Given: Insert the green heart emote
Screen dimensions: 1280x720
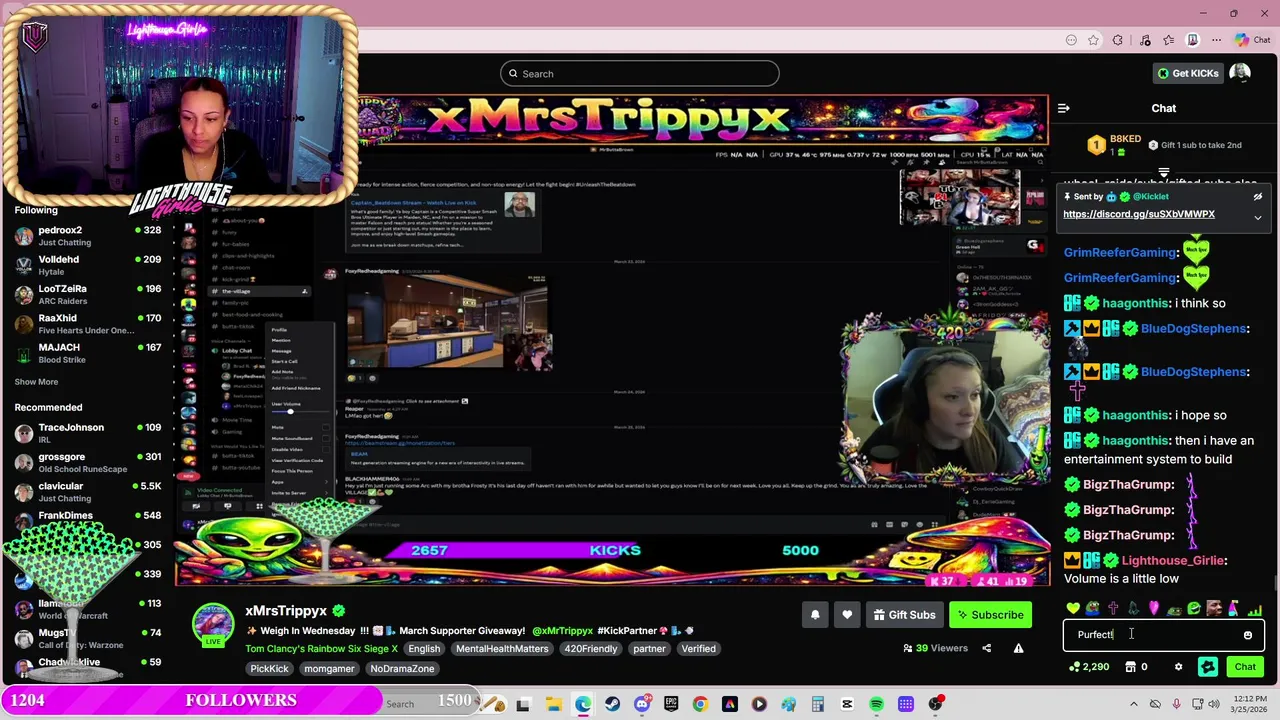Looking at the screenshot, I should click(x=1073, y=608).
